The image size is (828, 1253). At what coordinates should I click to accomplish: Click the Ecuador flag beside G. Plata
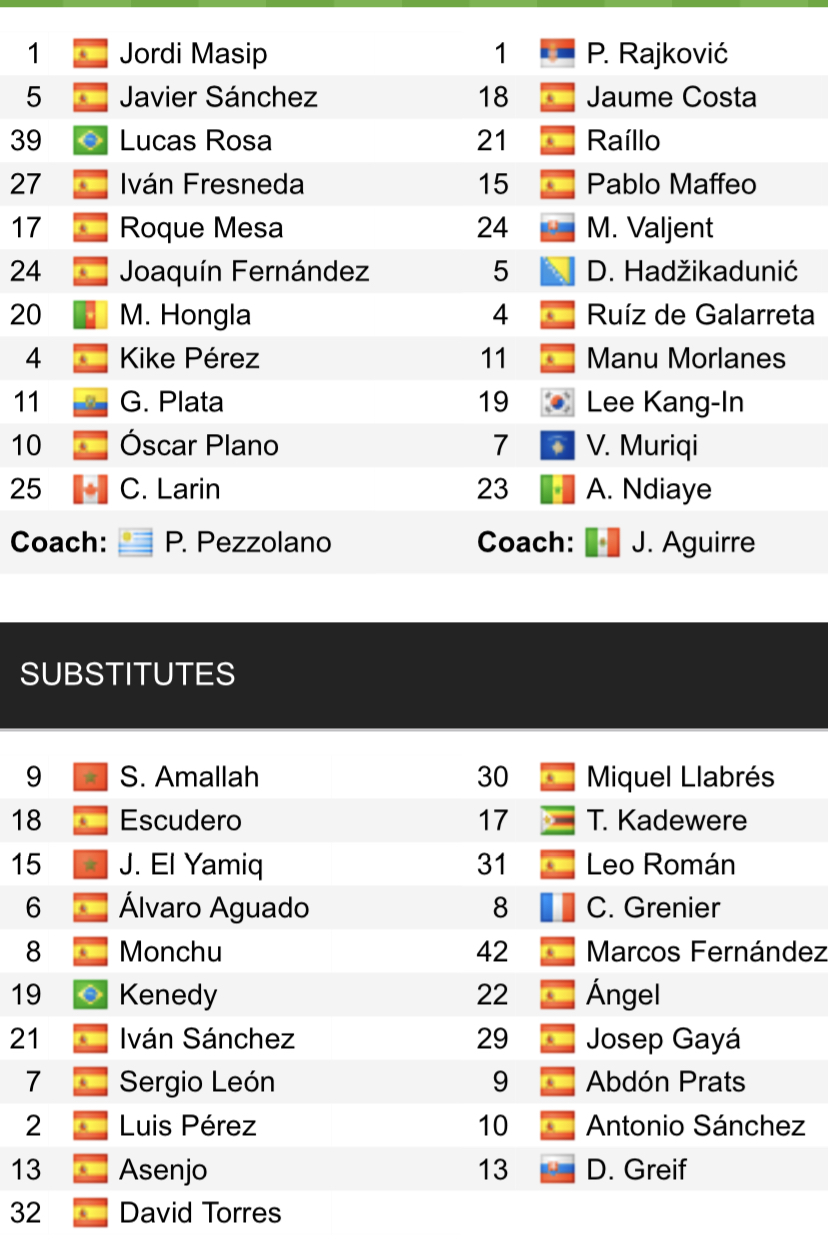90,403
